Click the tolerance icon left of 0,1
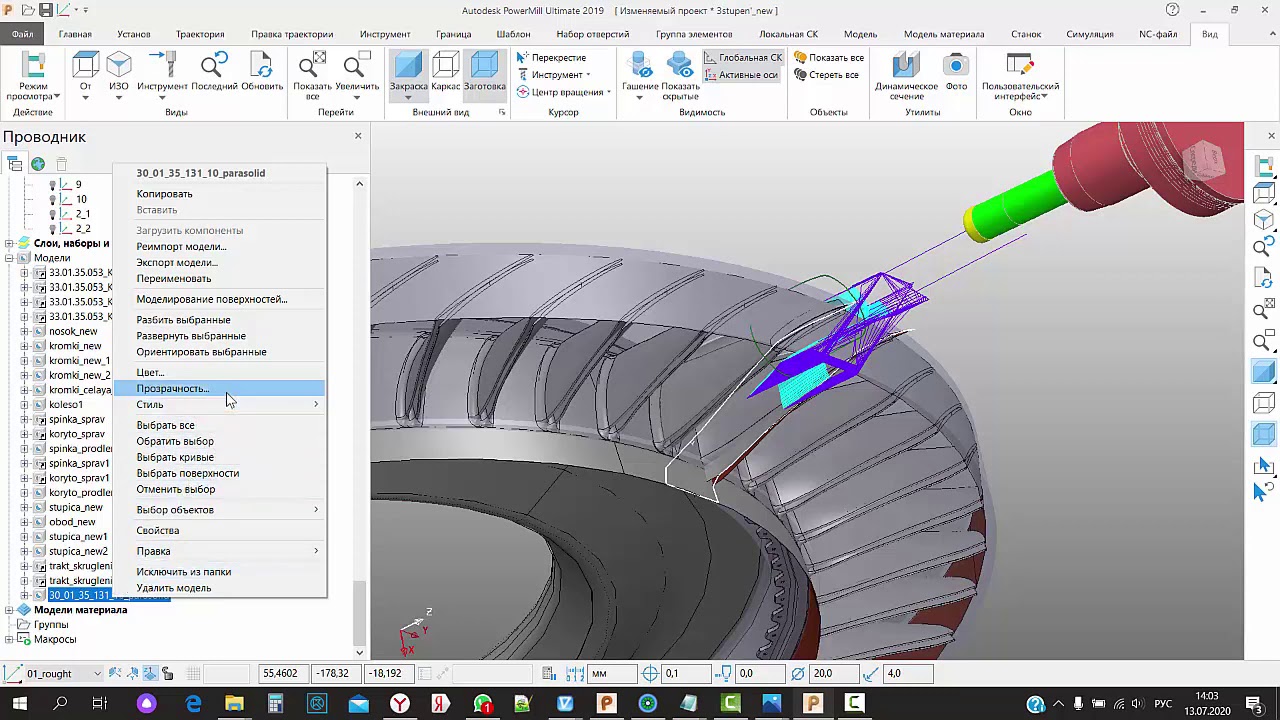Viewport: 1280px width, 720px height. pyautogui.click(x=650, y=674)
